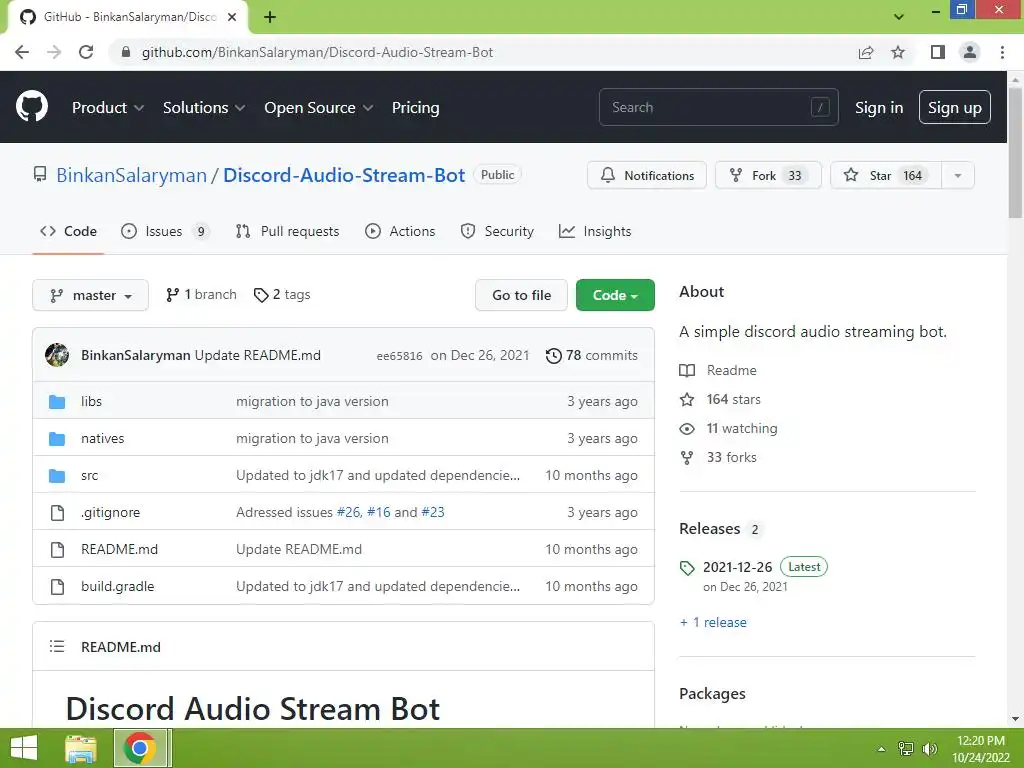1024x768 pixels.
Task: Expand the Product menu
Action: 108,108
